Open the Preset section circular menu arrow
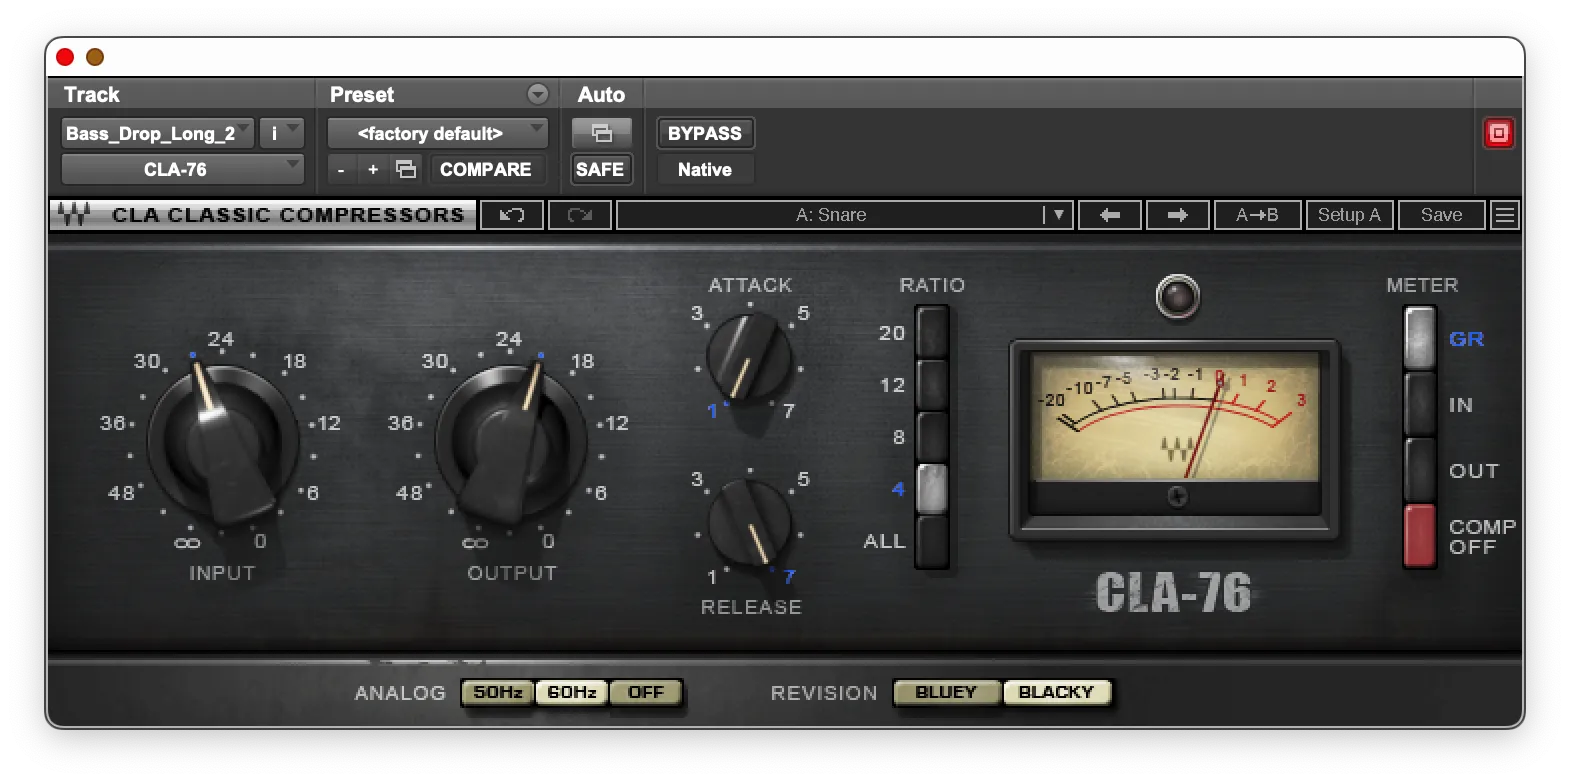1570x782 pixels. click(x=538, y=94)
